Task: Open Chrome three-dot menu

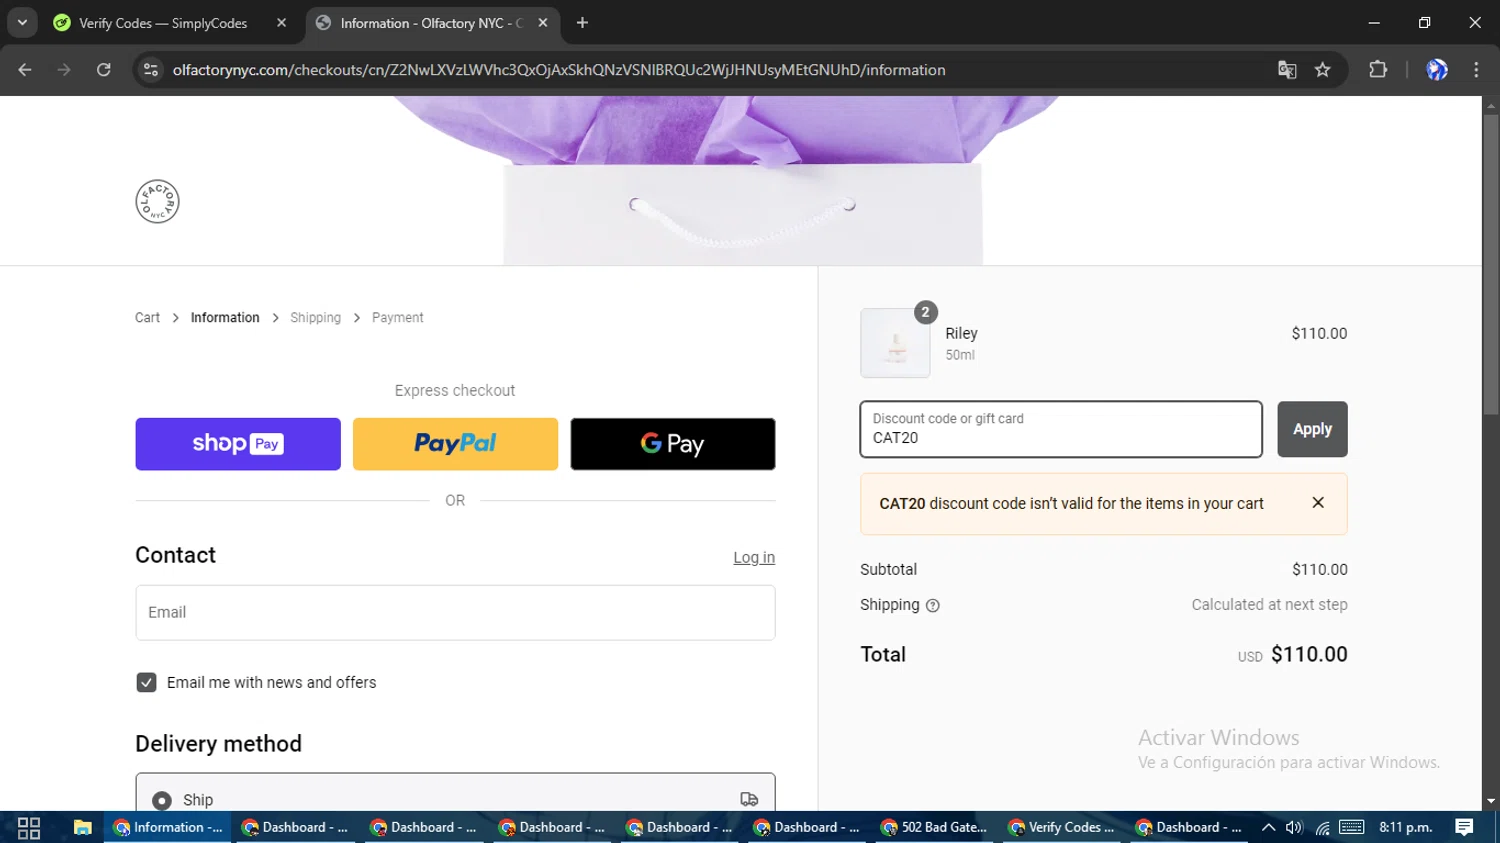Action: [1476, 70]
